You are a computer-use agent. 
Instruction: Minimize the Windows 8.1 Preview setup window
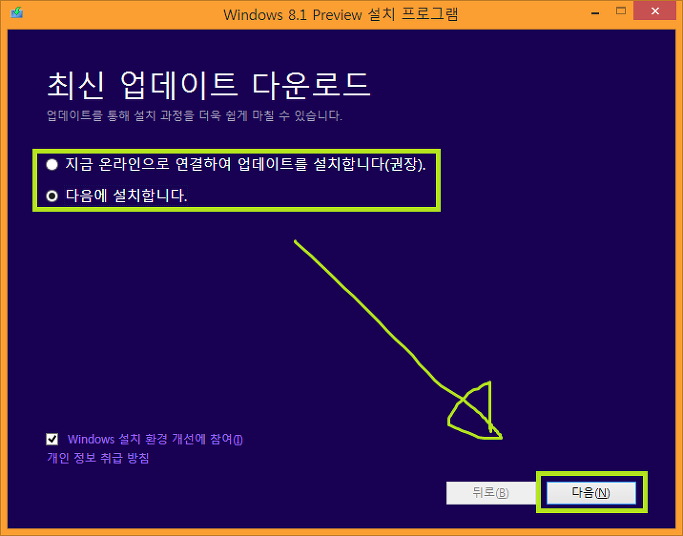(x=595, y=13)
